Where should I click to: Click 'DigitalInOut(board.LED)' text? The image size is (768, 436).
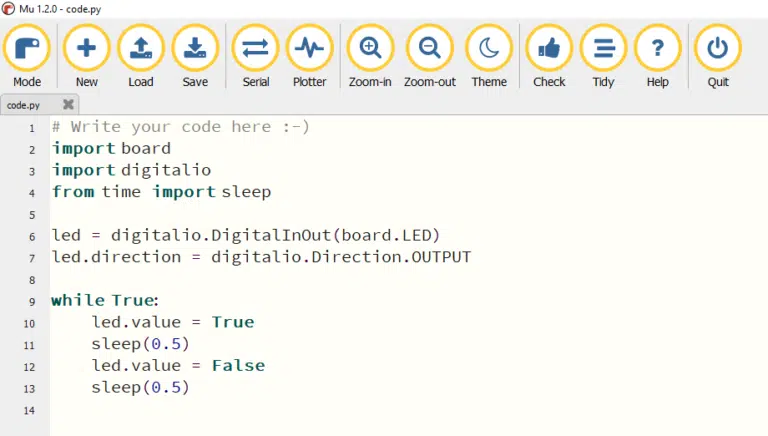click(x=326, y=235)
